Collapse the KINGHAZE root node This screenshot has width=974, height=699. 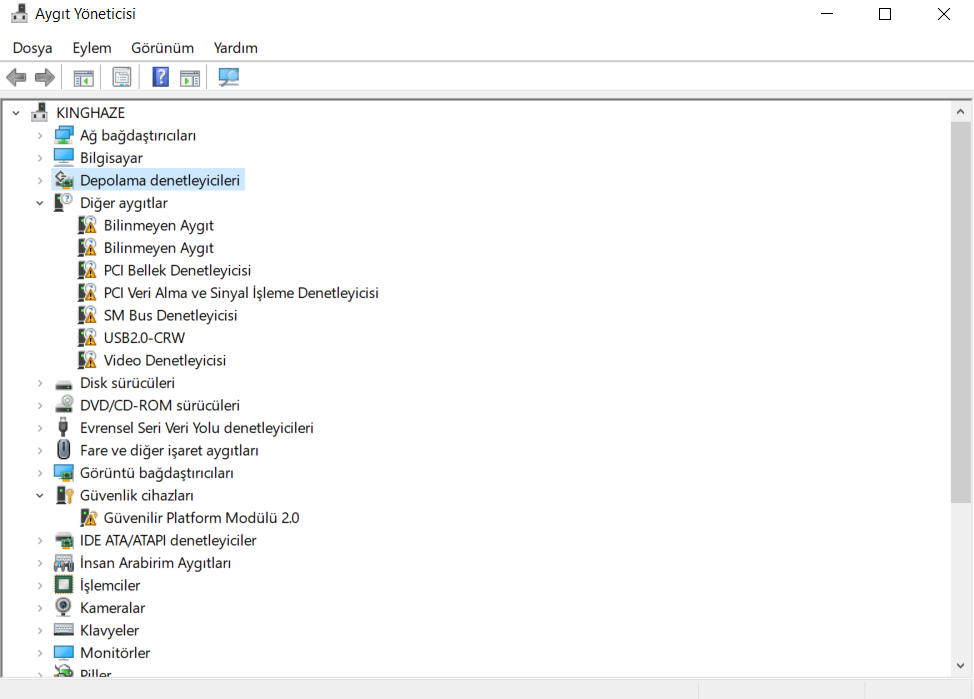click(x=16, y=113)
